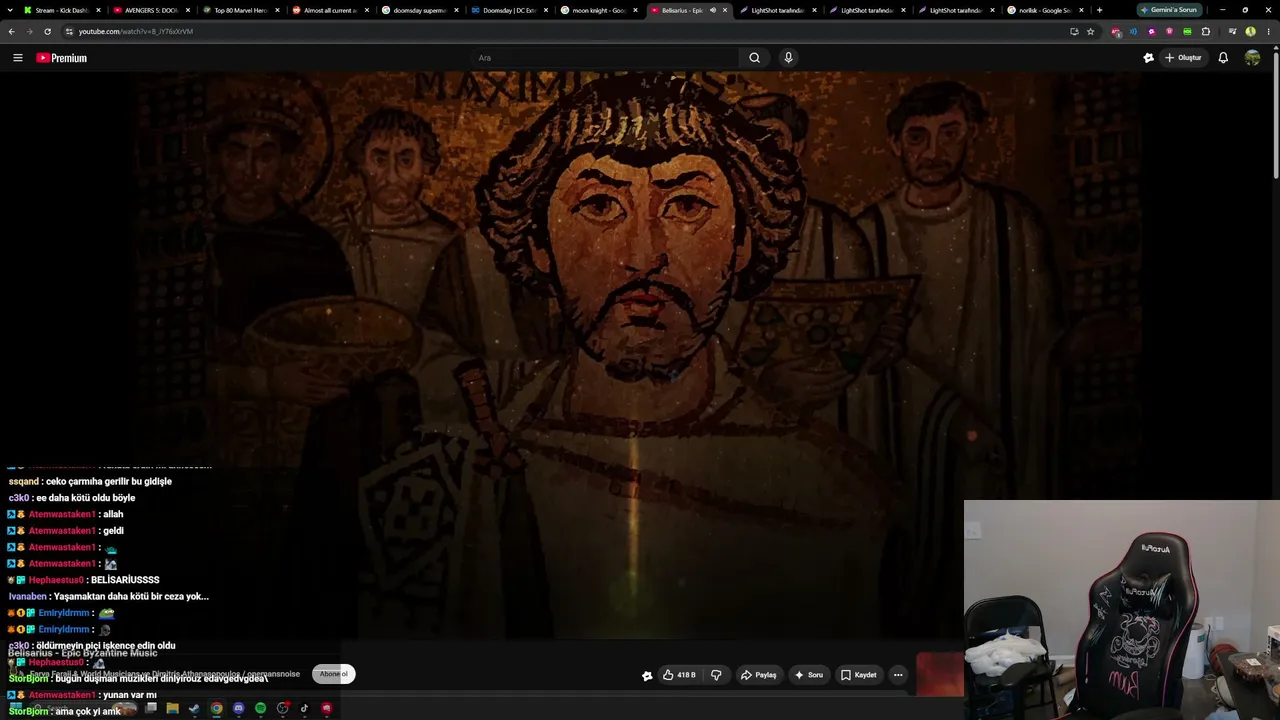Switch to the AVENGERS 5: DOOM tab
Viewport: 1280px width, 720px height.
pos(151,10)
